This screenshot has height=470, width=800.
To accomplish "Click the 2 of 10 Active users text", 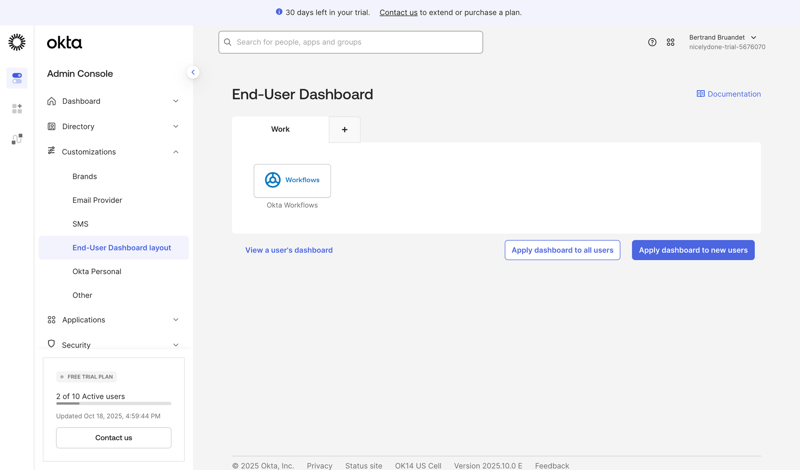I will pos(90,396).
